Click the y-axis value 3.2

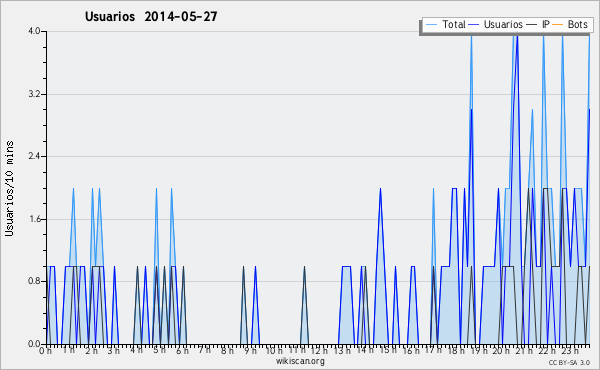click(x=34, y=94)
